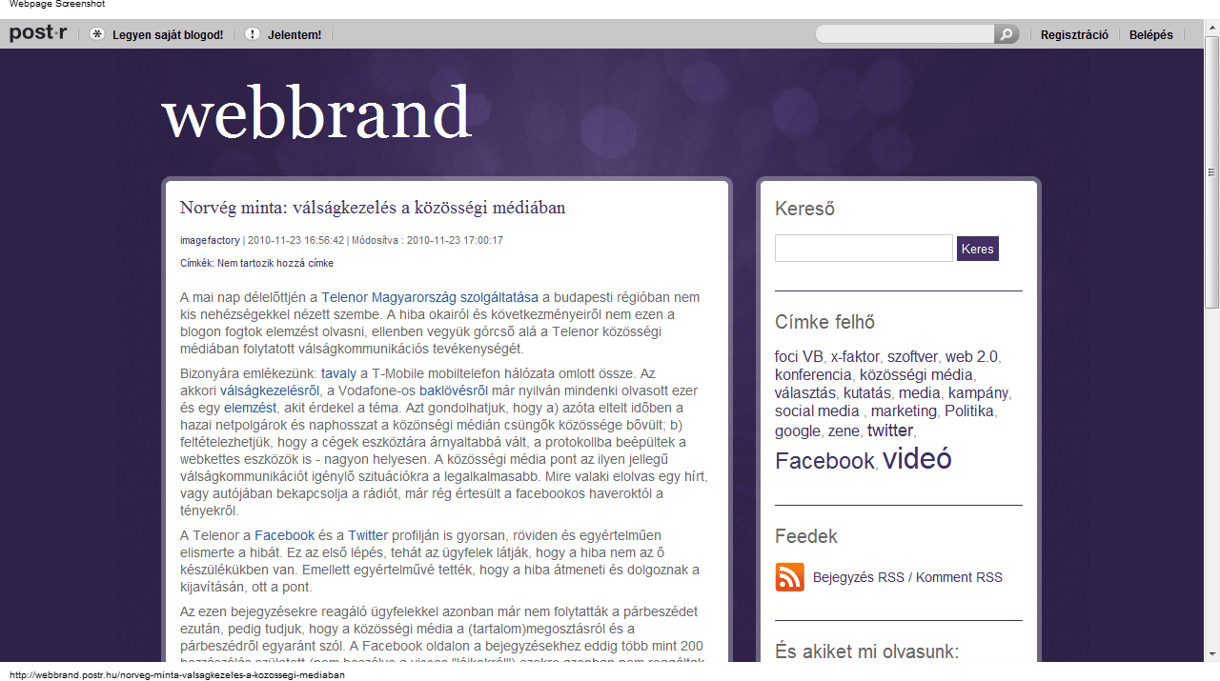
Task: Open the Belépés login link
Action: pos(1151,35)
